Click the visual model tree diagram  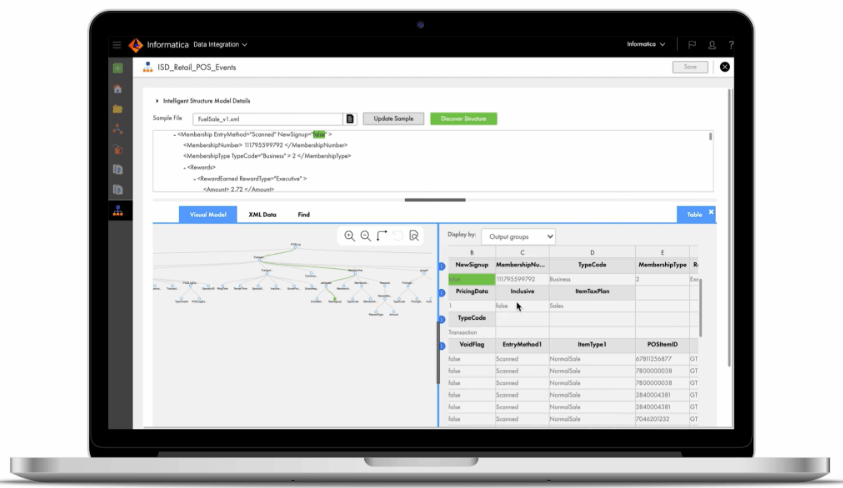[293, 279]
